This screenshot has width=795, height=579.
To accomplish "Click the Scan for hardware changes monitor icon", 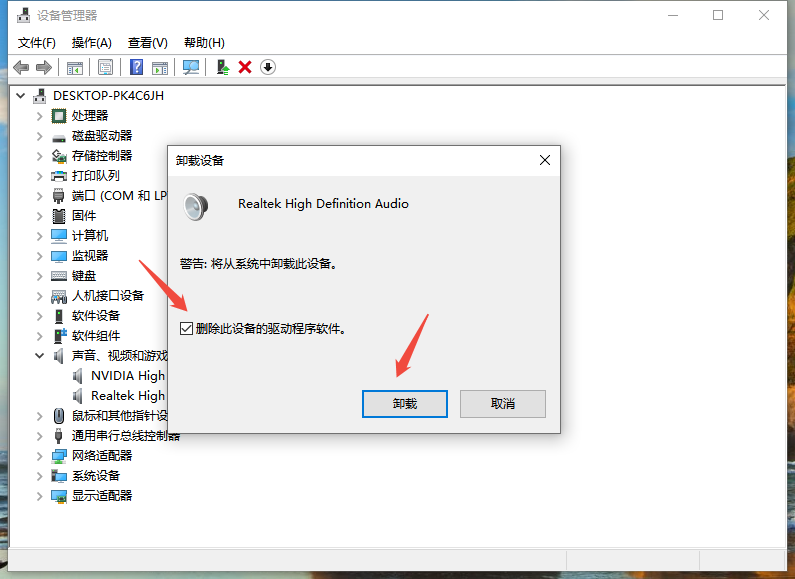I will click(191, 67).
